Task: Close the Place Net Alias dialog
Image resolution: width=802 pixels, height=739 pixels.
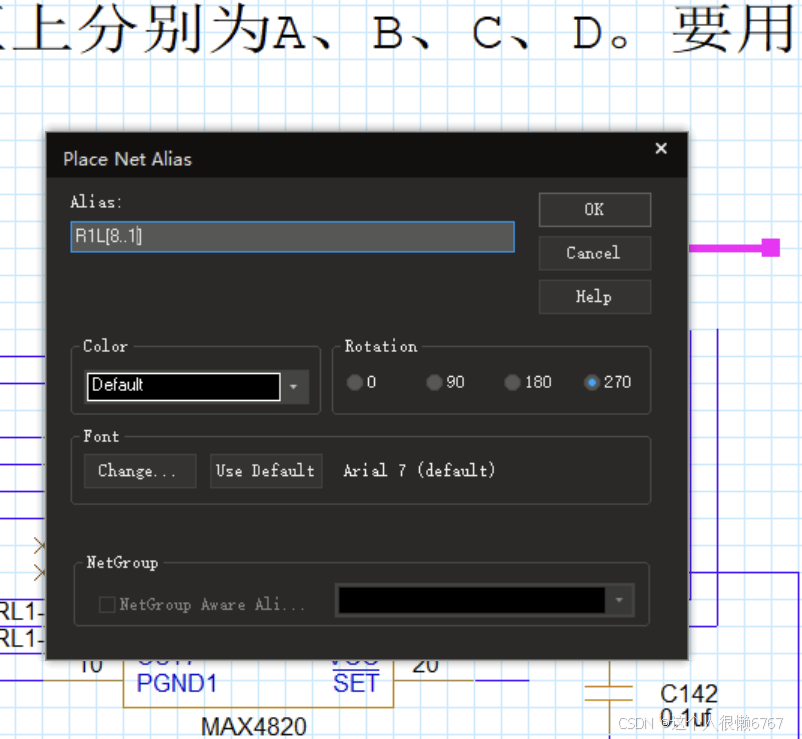Action: click(661, 148)
